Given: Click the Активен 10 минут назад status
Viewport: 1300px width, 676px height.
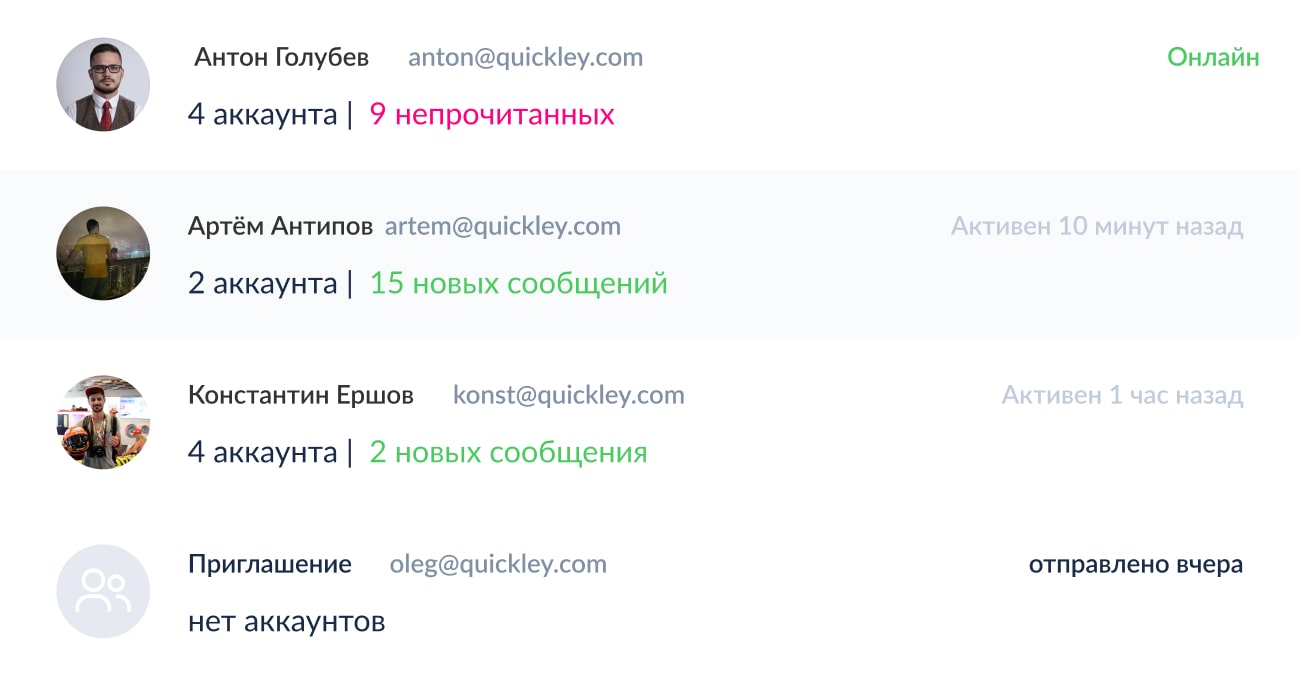Looking at the screenshot, I should (x=1096, y=226).
